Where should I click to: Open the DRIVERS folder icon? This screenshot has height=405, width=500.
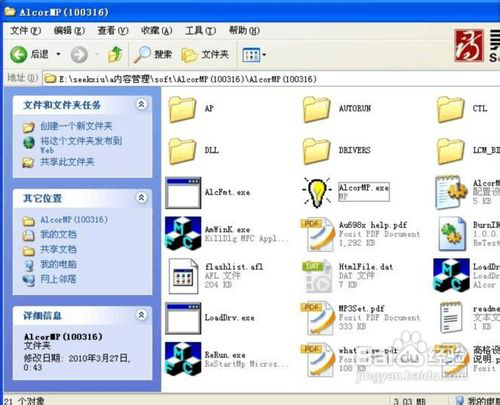click(x=317, y=151)
